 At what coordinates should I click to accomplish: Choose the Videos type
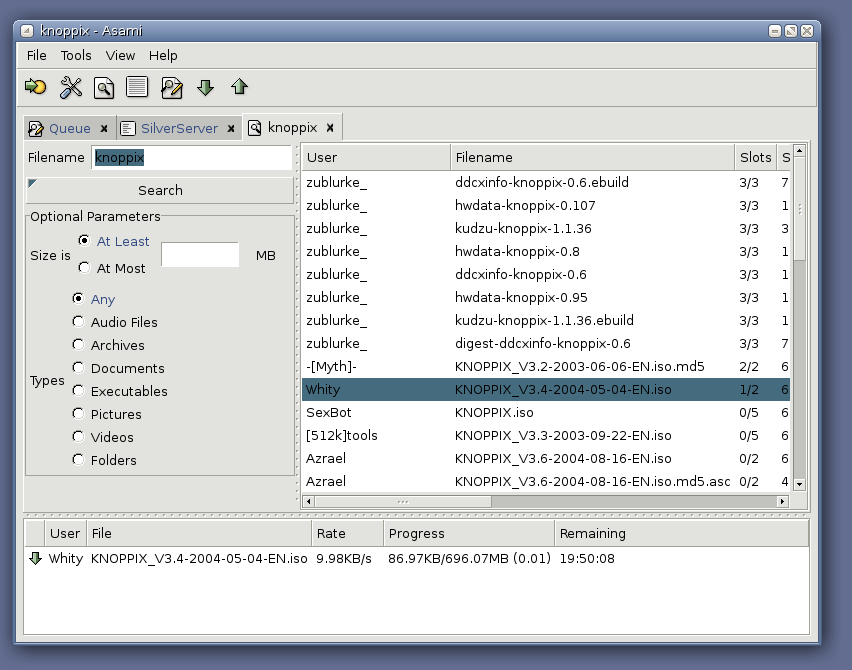tap(78, 437)
